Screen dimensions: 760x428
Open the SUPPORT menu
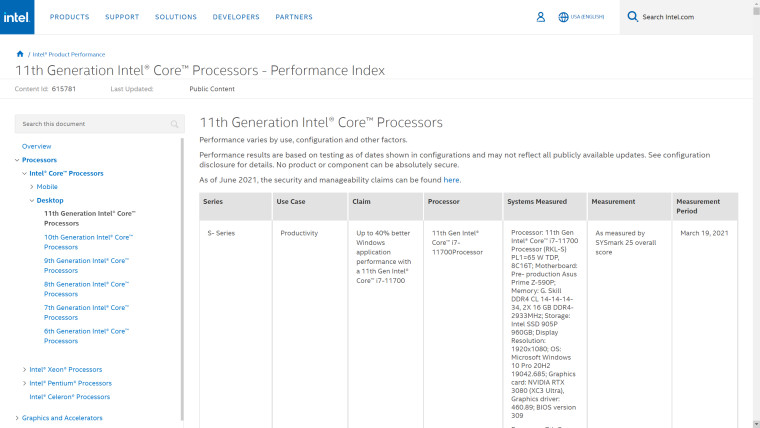pyautogui.click(x=122, y=17)
